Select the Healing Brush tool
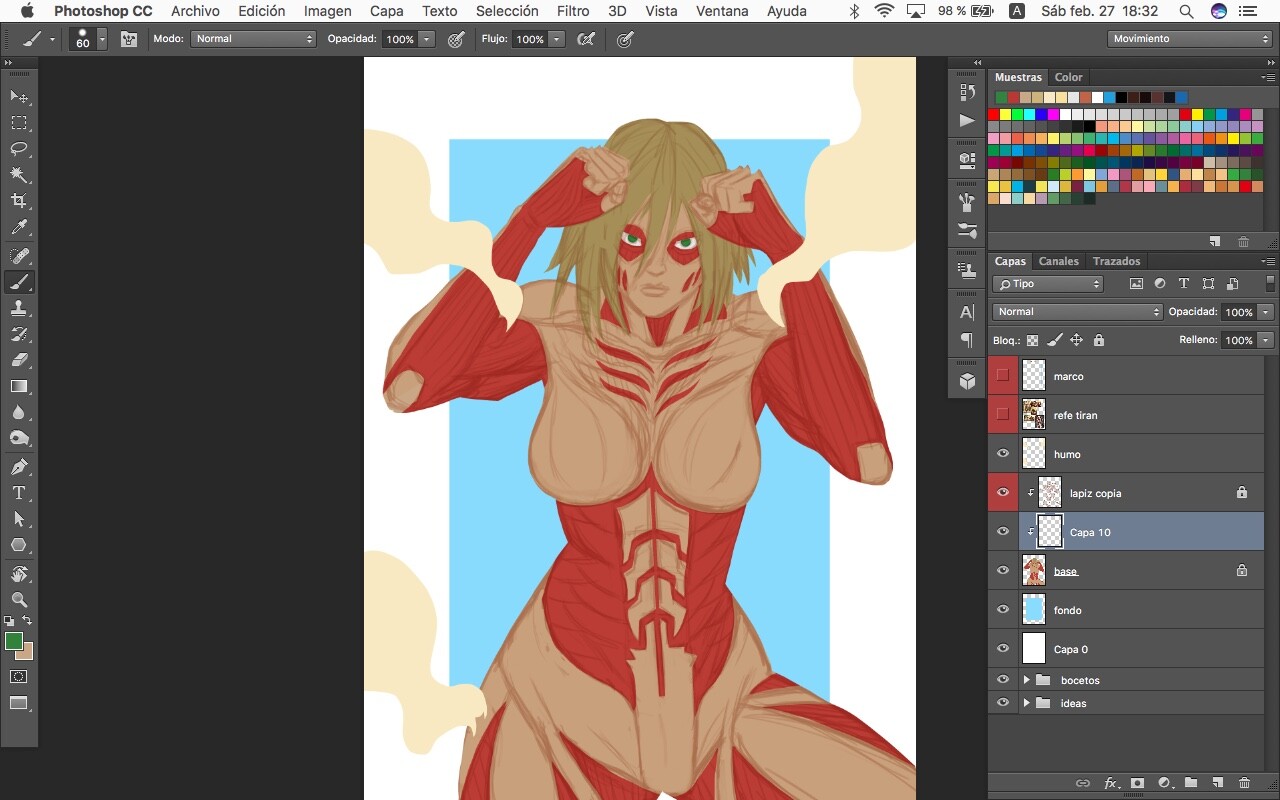The image size is (1280, 800). [x=19, y=256]
